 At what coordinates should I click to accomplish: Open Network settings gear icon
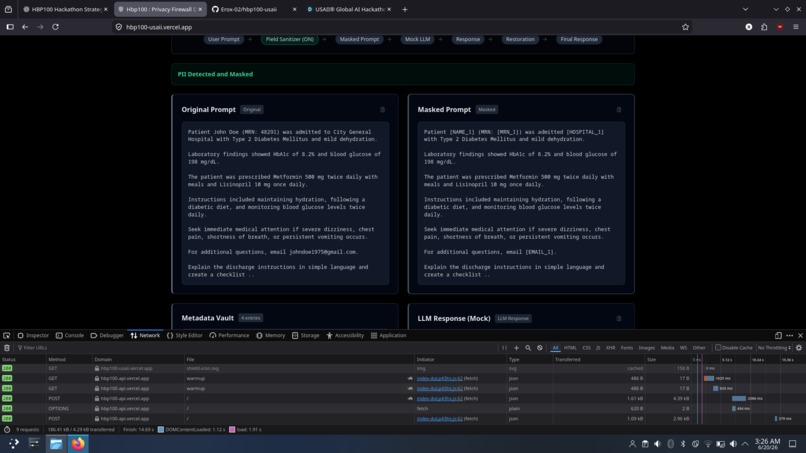799,348
